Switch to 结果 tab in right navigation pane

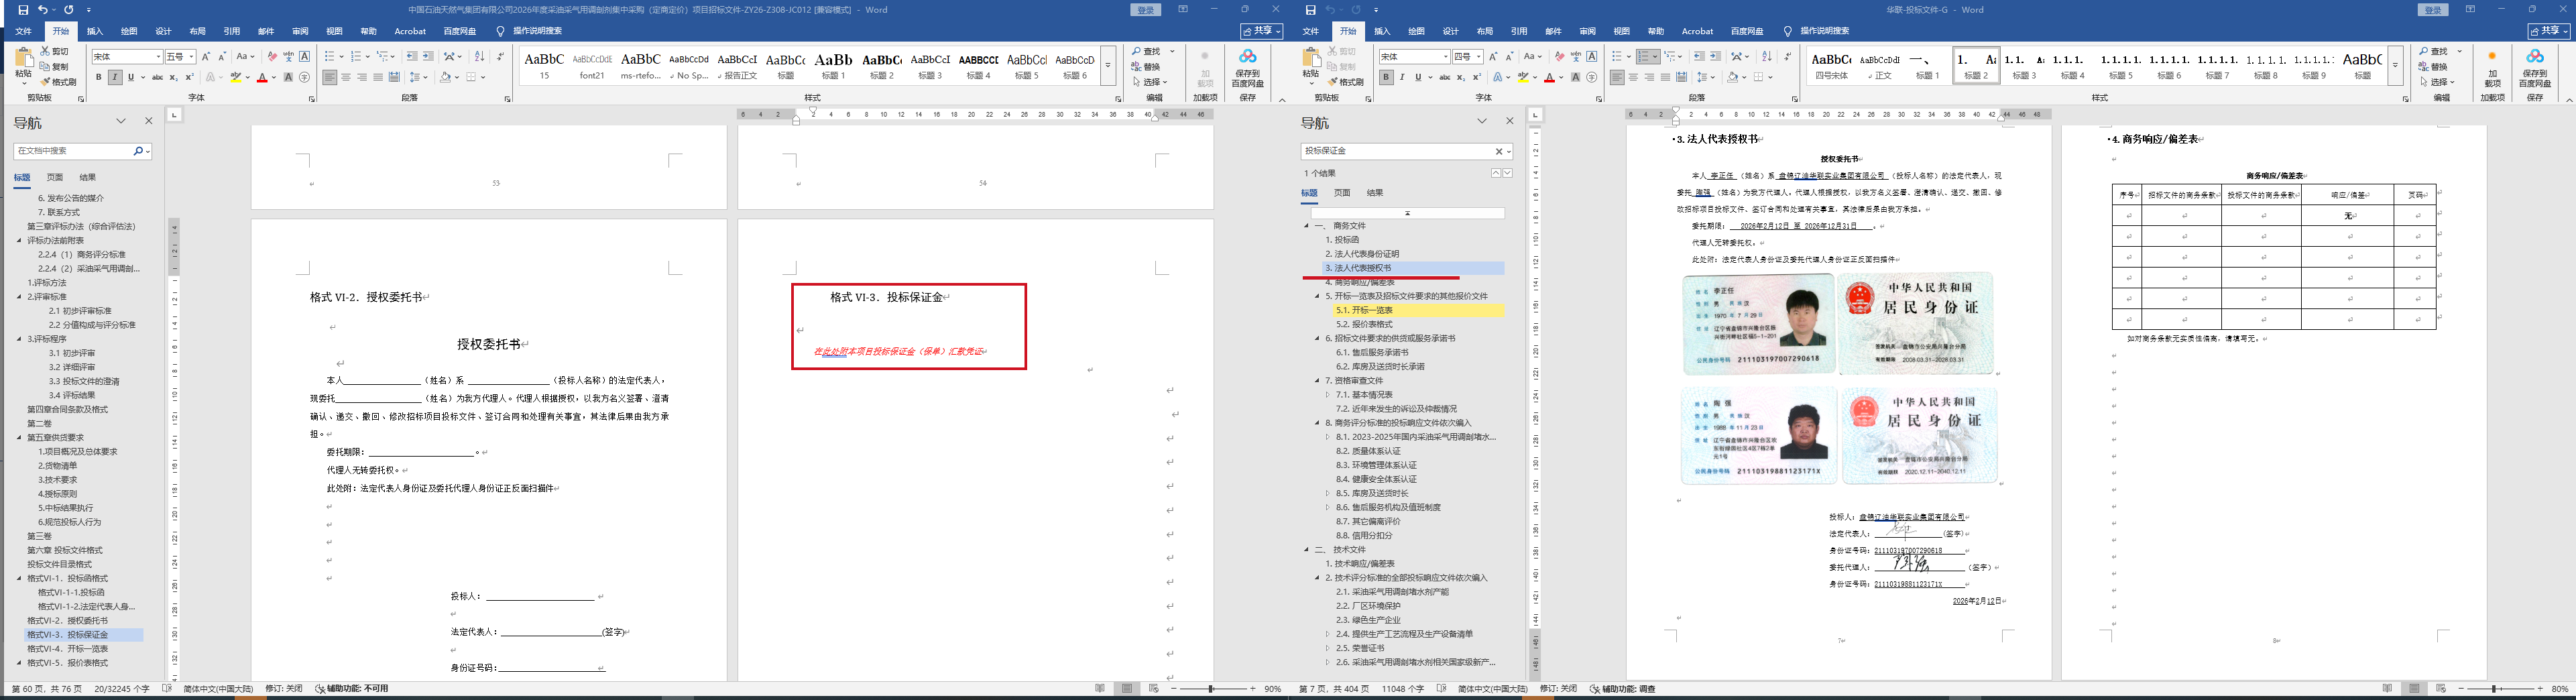coord(1375,193)
